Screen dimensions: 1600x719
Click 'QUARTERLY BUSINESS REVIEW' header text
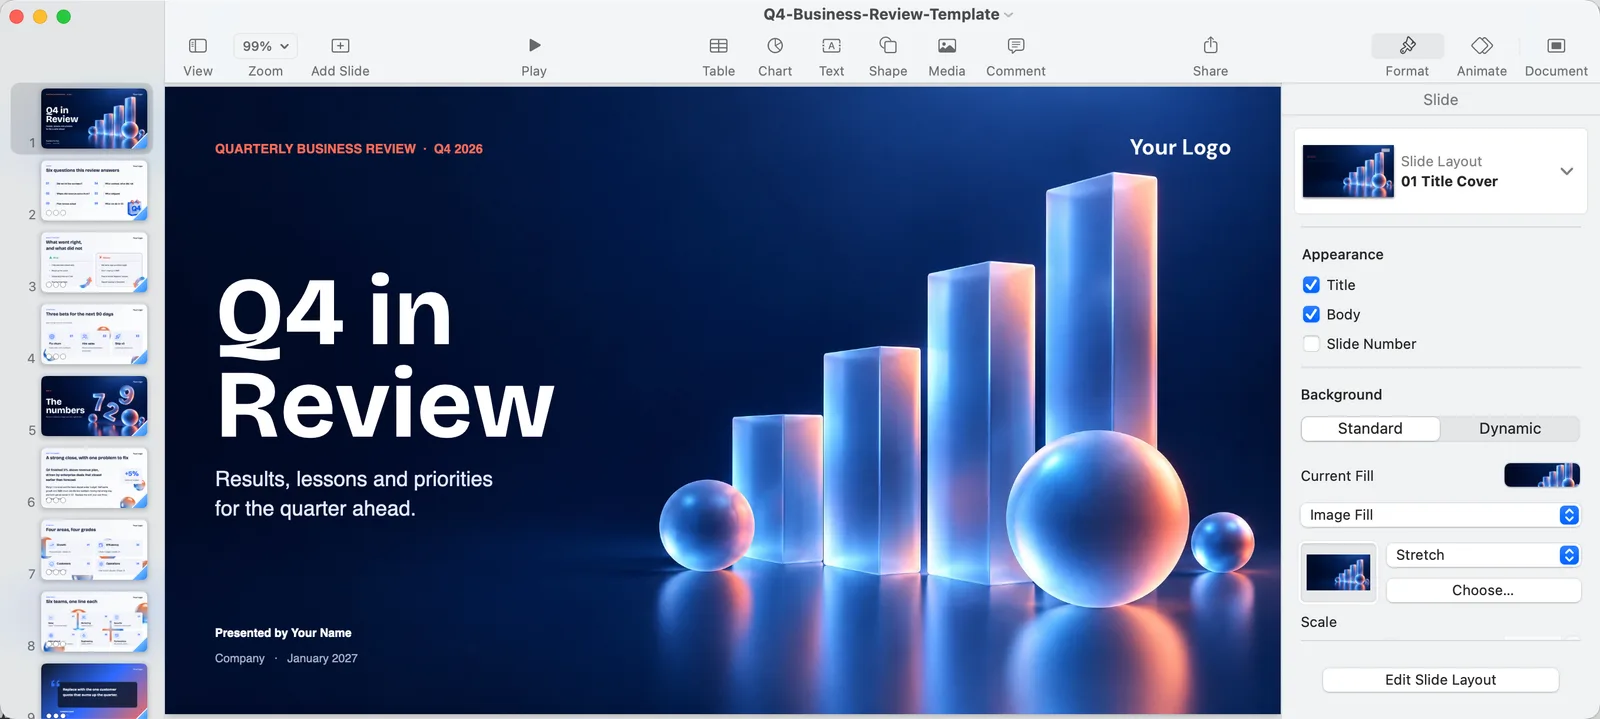[x=315, y=149]
